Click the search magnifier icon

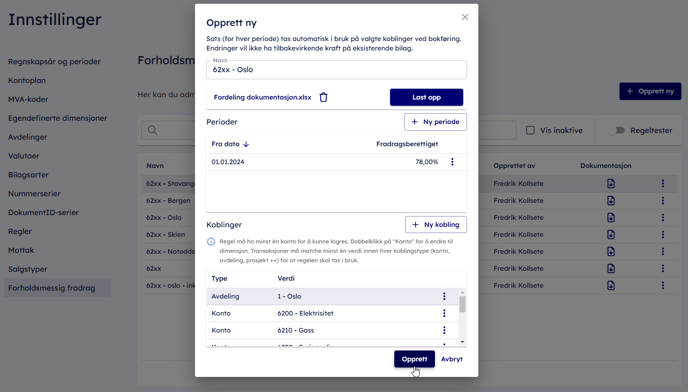point(152,130)
